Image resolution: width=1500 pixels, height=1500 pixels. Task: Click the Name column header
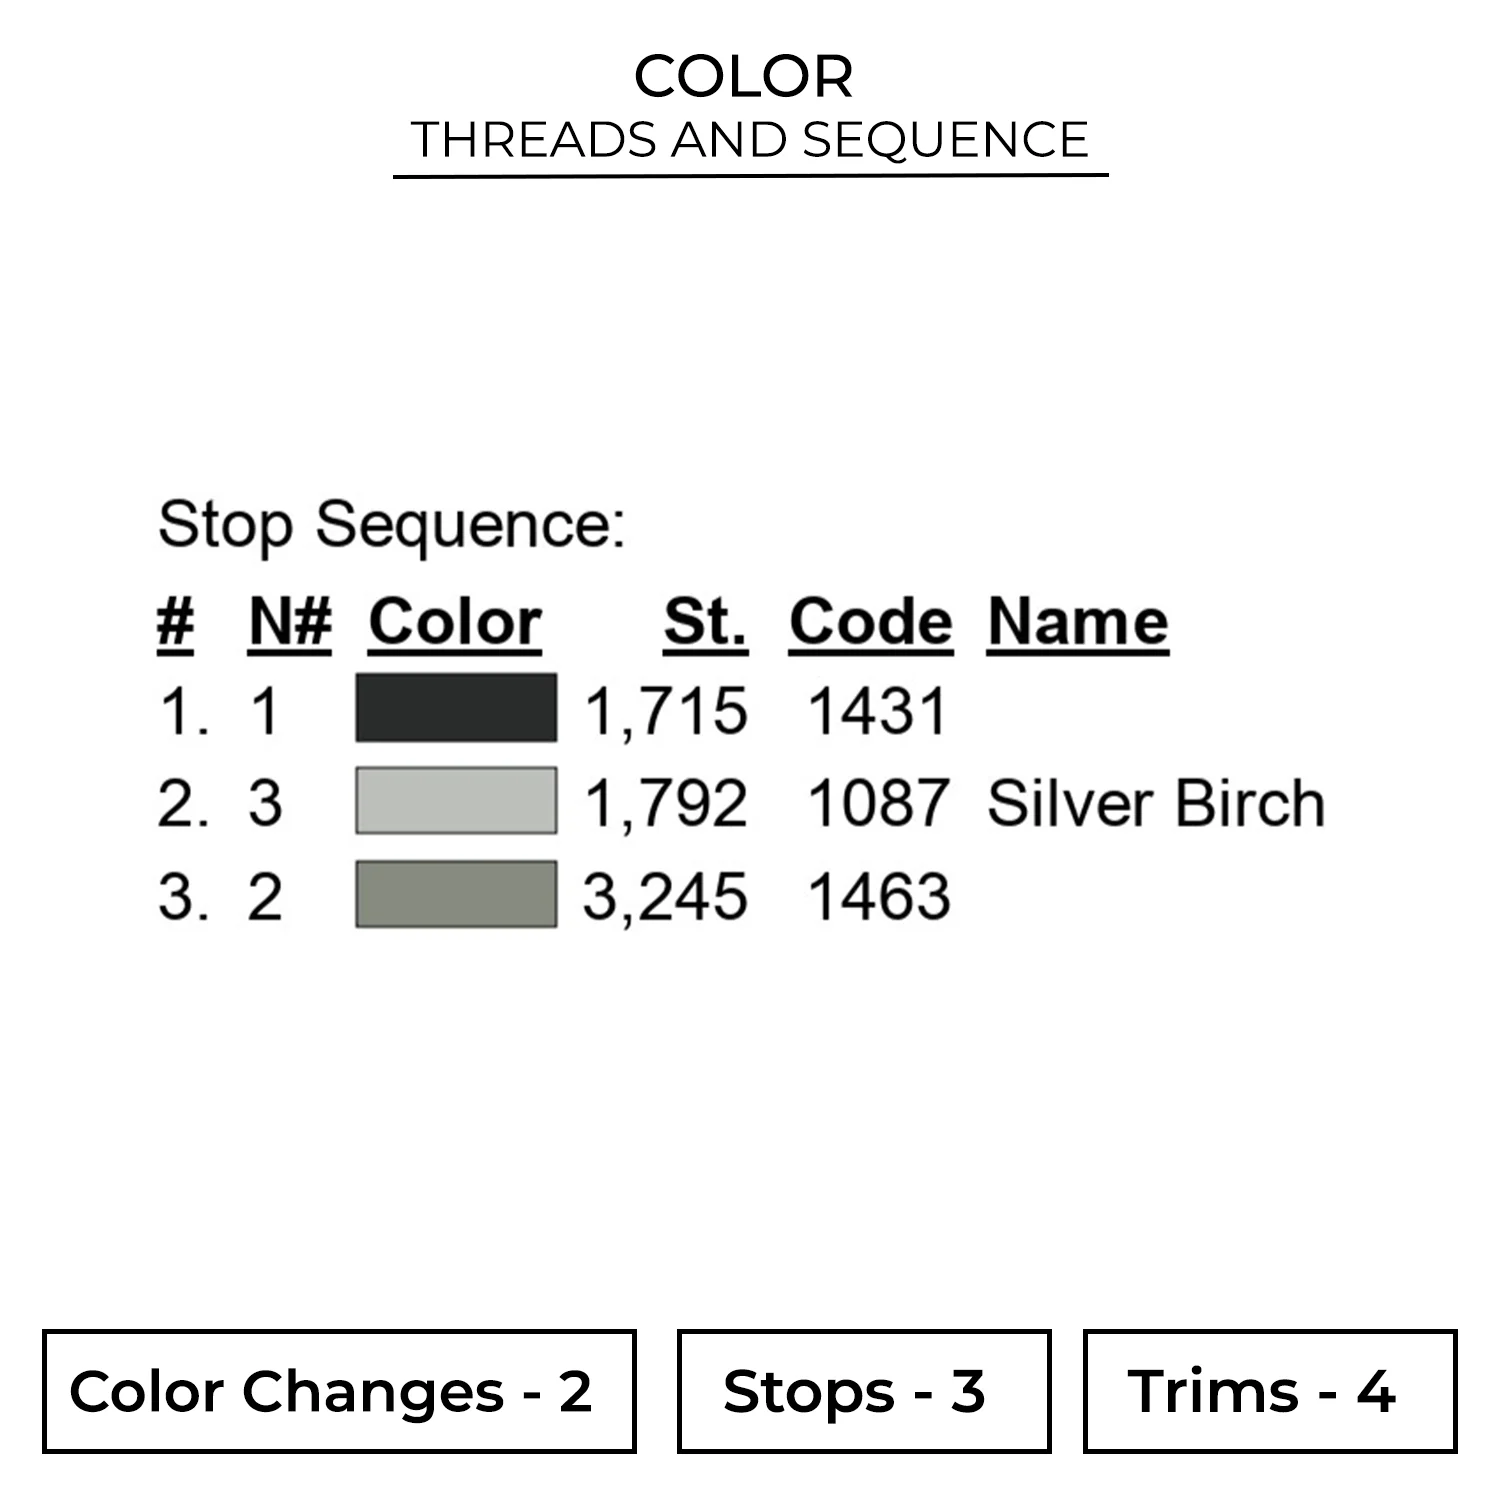click(1078, 622)
